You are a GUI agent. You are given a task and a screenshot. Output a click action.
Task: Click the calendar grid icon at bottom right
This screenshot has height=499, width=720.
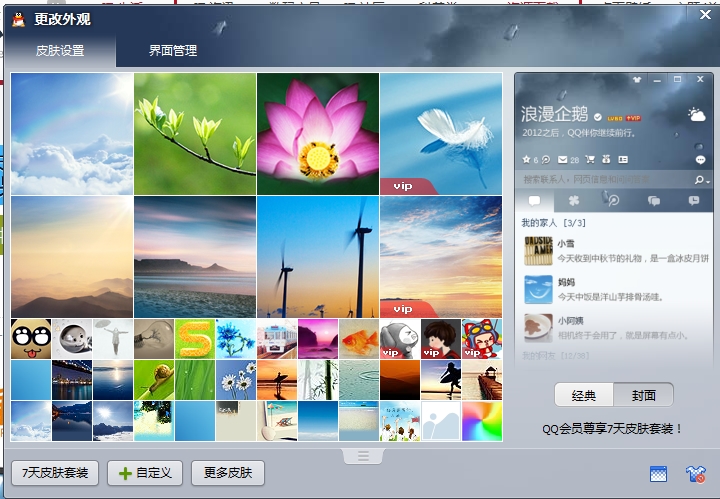coord(658,474)
